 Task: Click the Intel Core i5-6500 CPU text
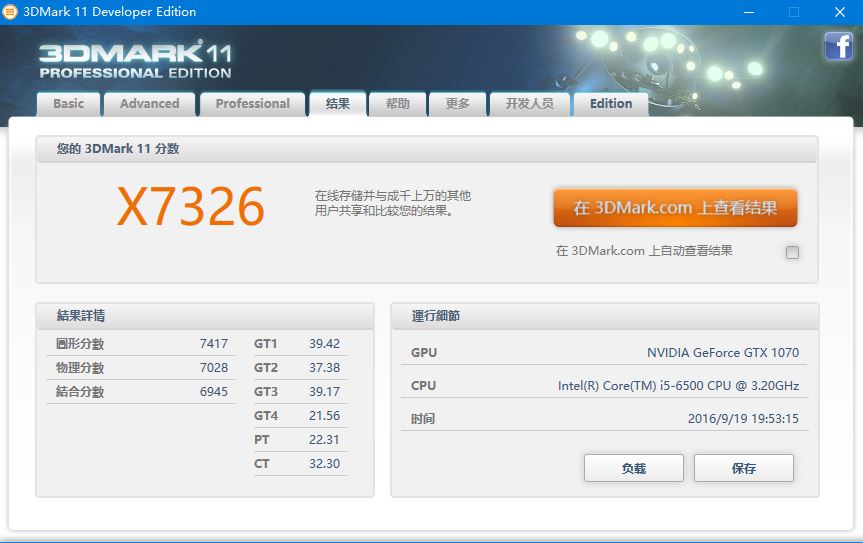click(x=678, y=386)
